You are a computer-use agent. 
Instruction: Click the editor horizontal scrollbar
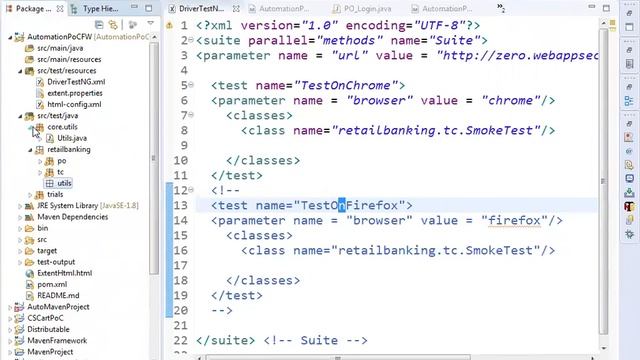(x=338, y=358)
